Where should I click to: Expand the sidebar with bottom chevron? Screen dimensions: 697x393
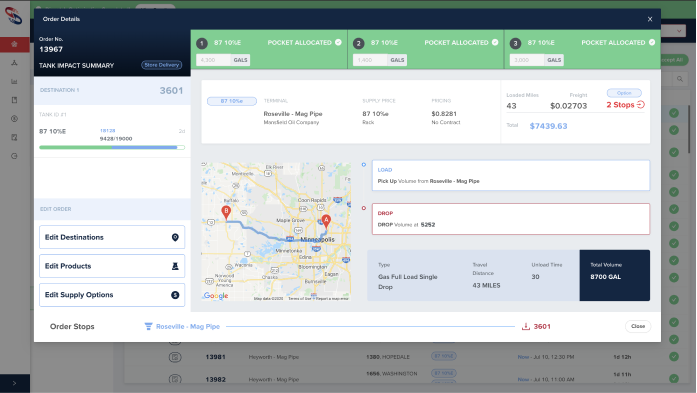point(14,383)
